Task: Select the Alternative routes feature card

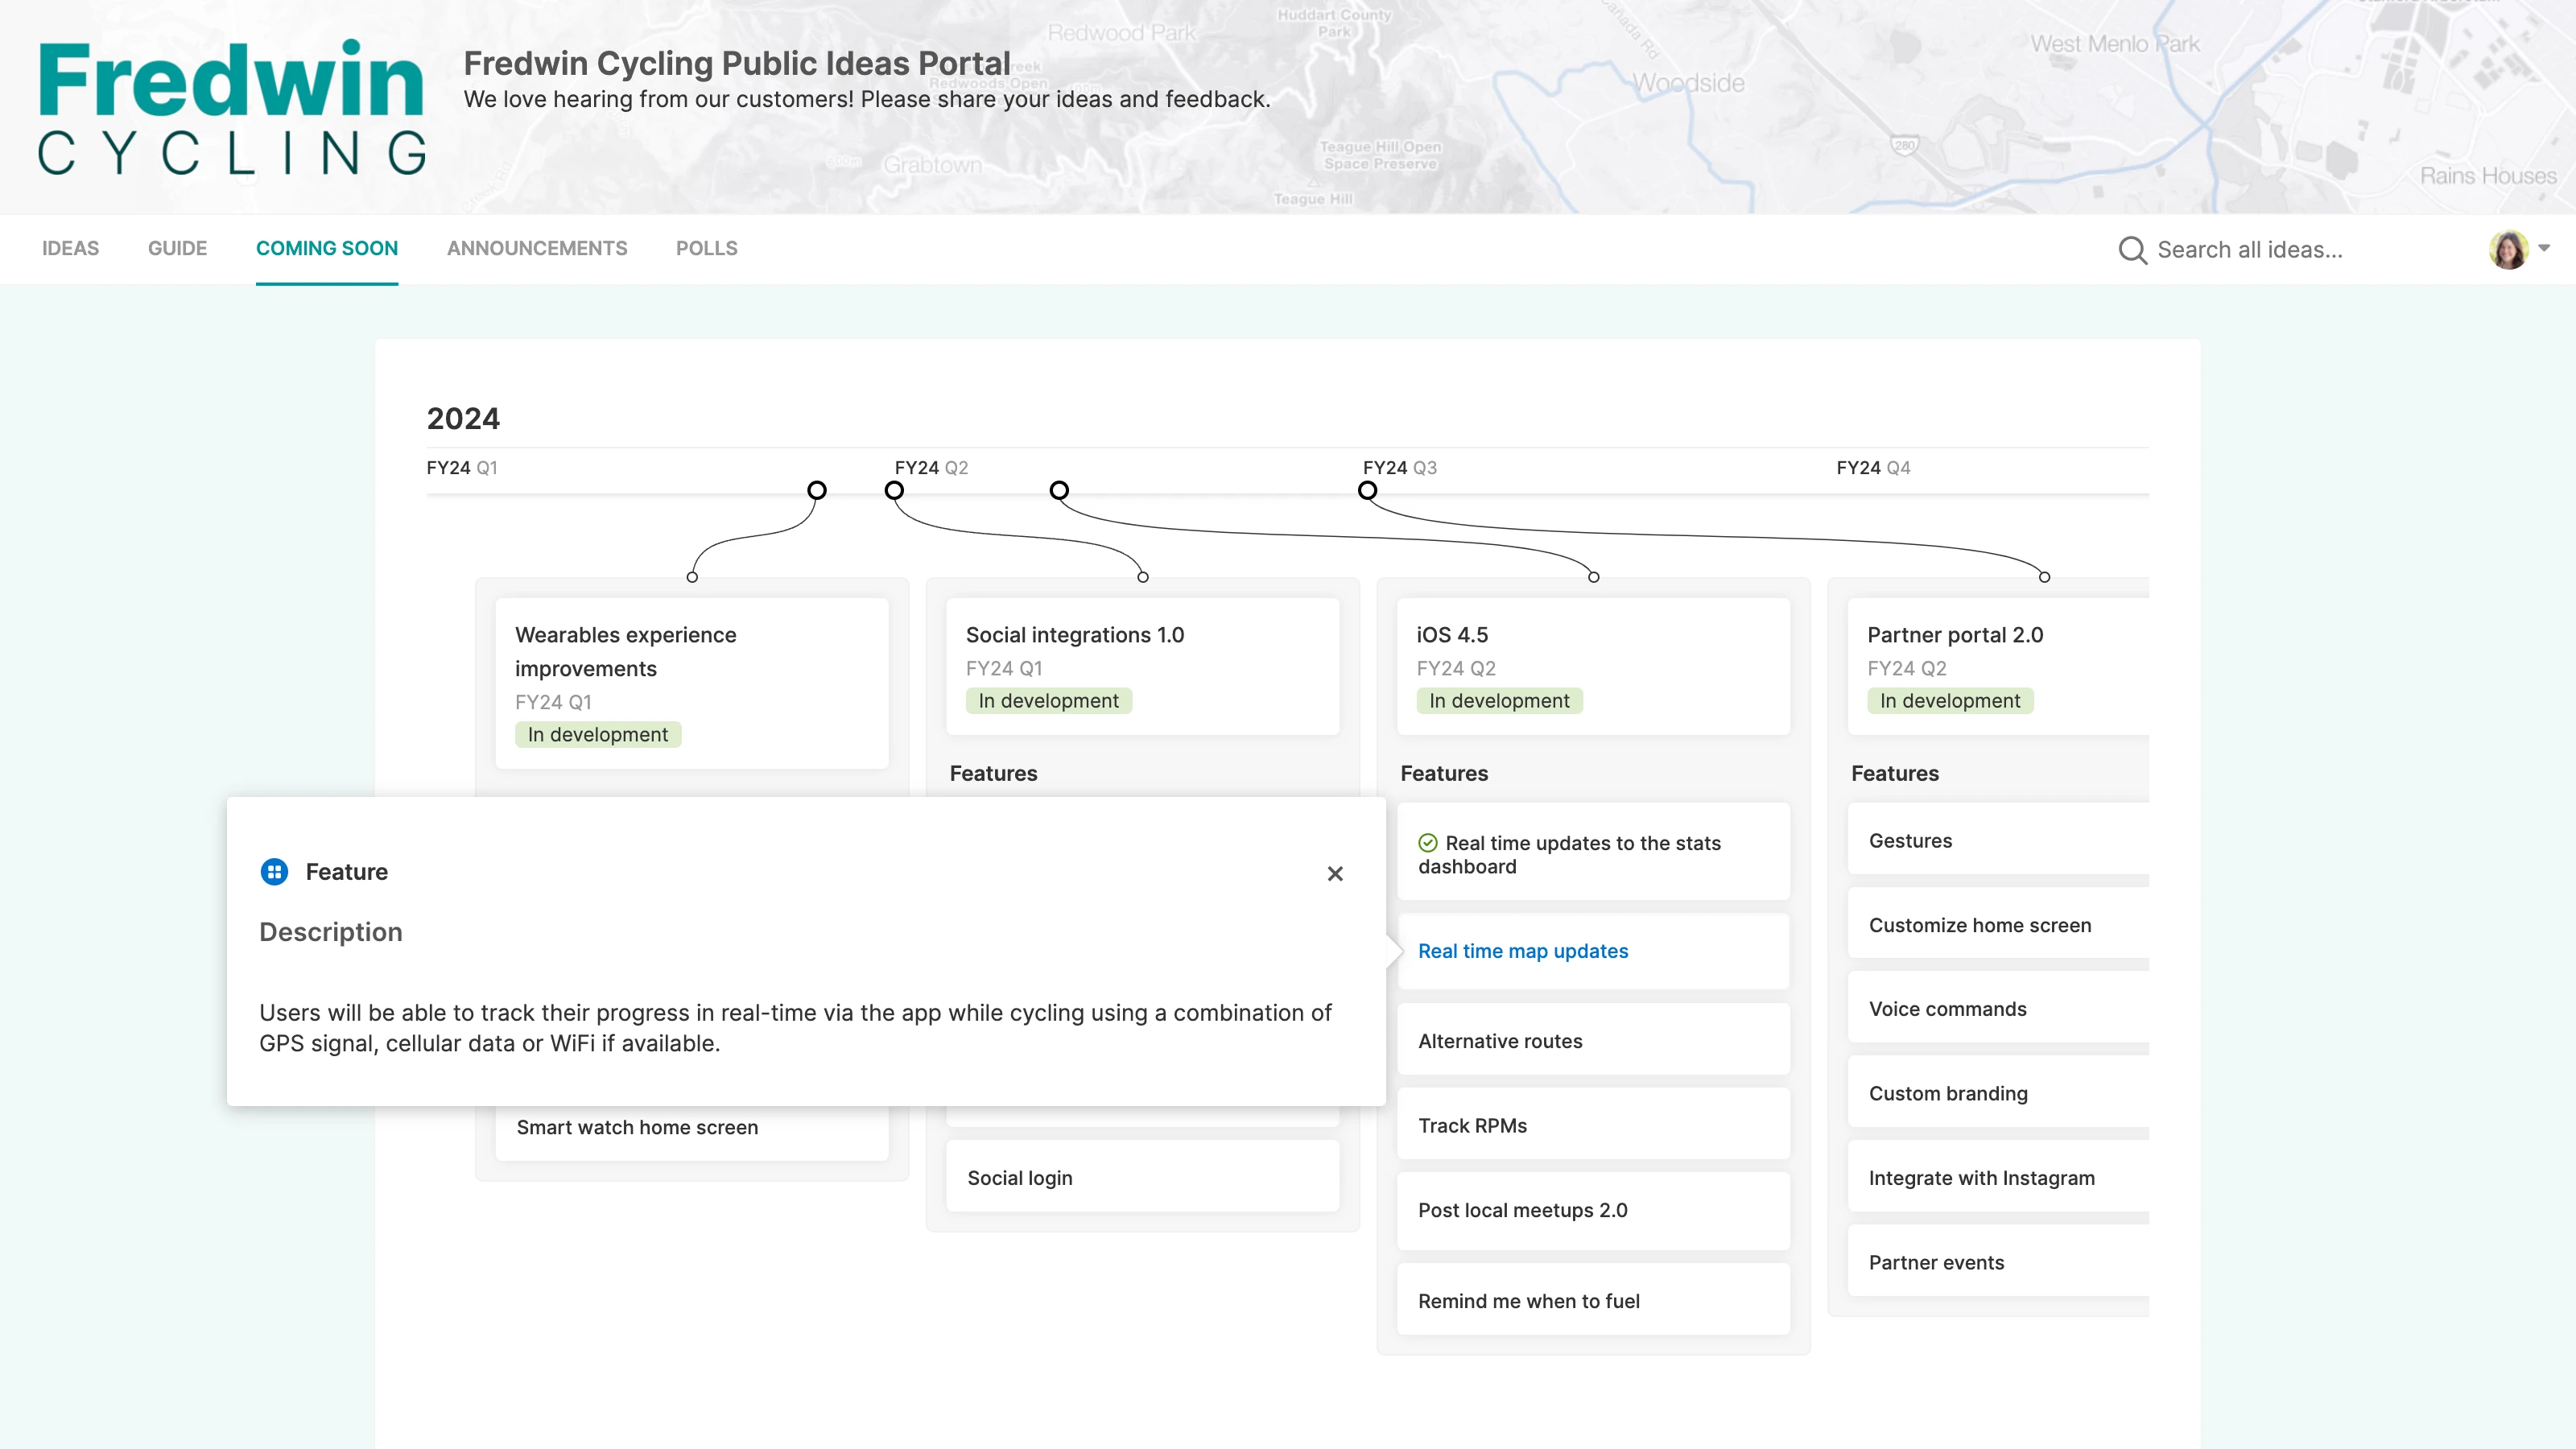Action: [x=1594, y=1040]
